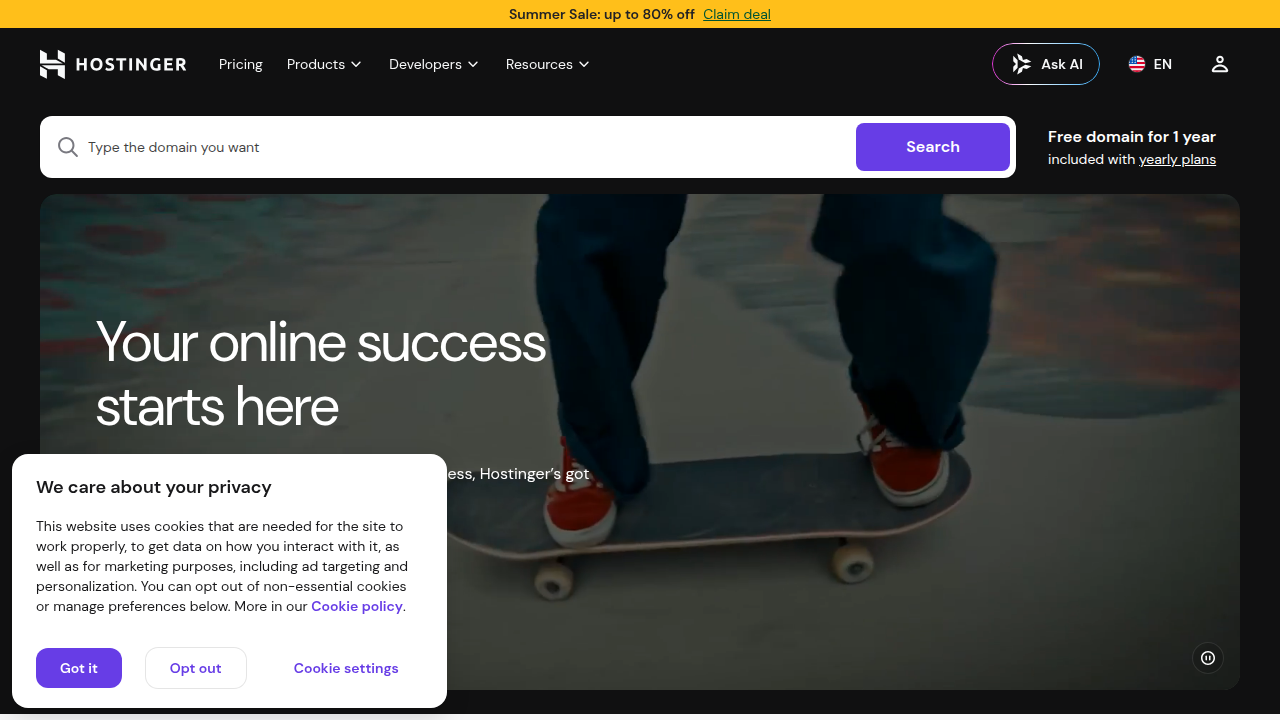Image resolution: width=1280 pixels, height=720 pixels.
Task: Click the Ask AI sparkle icon
Action: (1021, 64)
